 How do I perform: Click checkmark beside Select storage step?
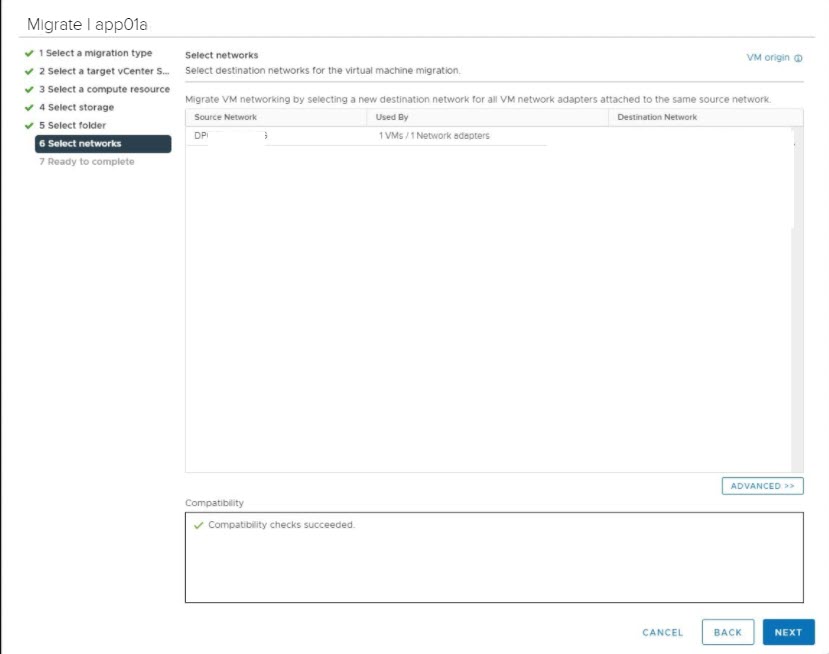[28, 107]
